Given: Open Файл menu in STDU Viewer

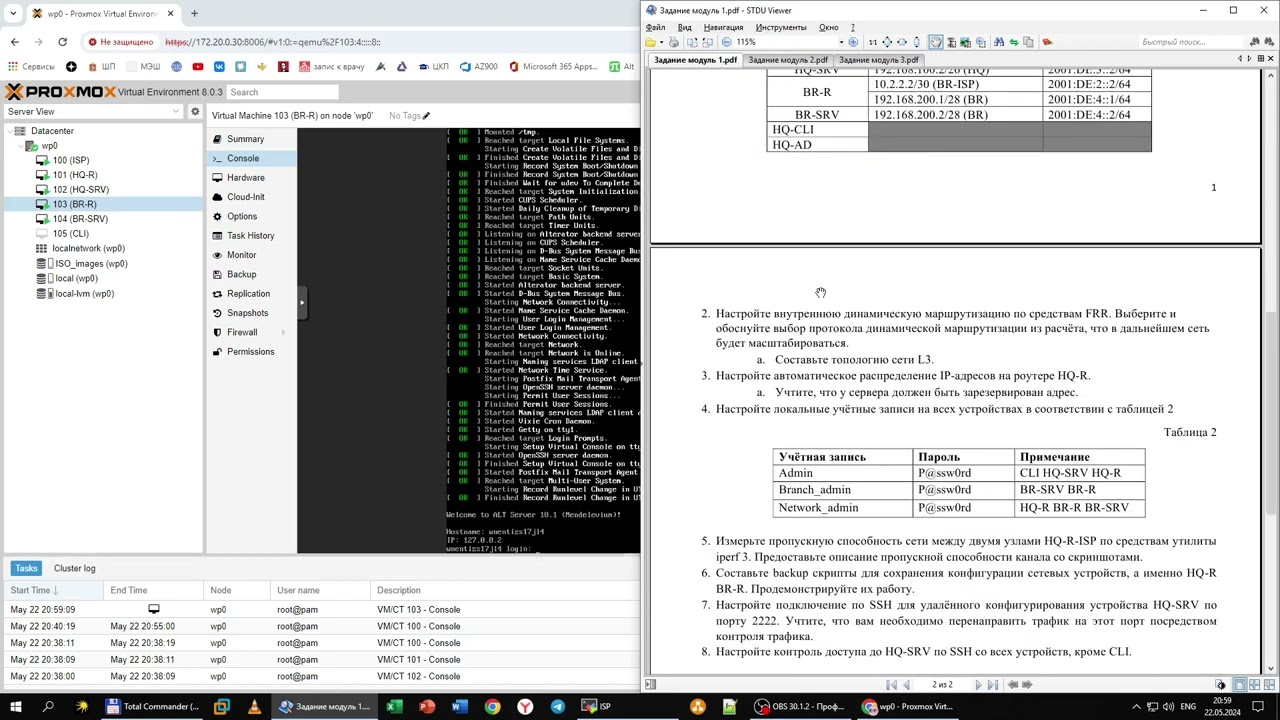Looking at the screenshot, I should [x=656, y=27].
